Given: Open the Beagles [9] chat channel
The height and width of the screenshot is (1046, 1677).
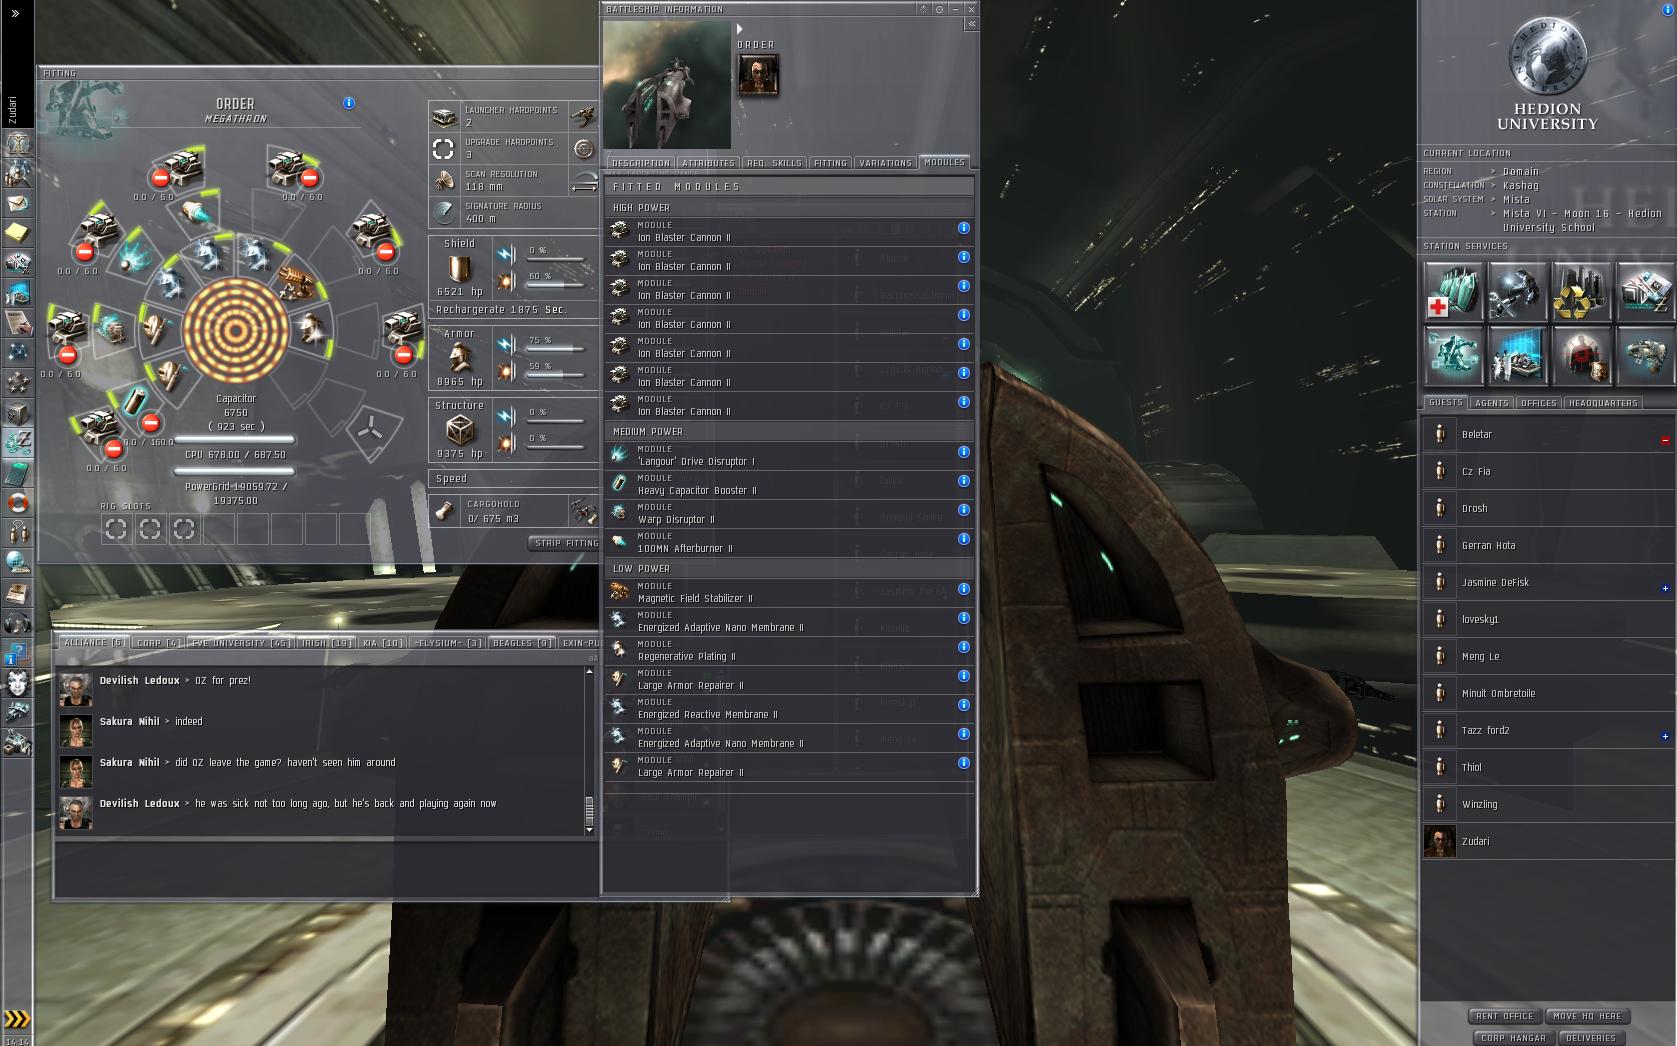Looking at the screenshot, I should [522, 643].
